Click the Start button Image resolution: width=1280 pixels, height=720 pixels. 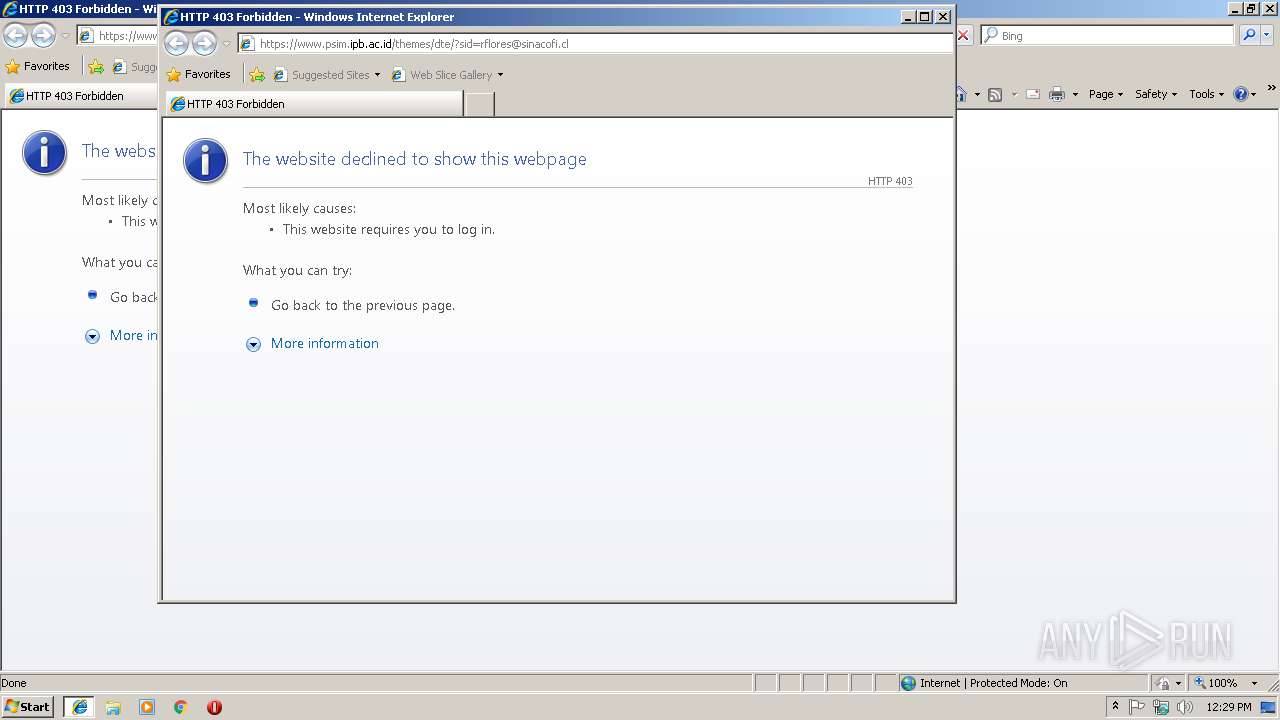(28, 706)
